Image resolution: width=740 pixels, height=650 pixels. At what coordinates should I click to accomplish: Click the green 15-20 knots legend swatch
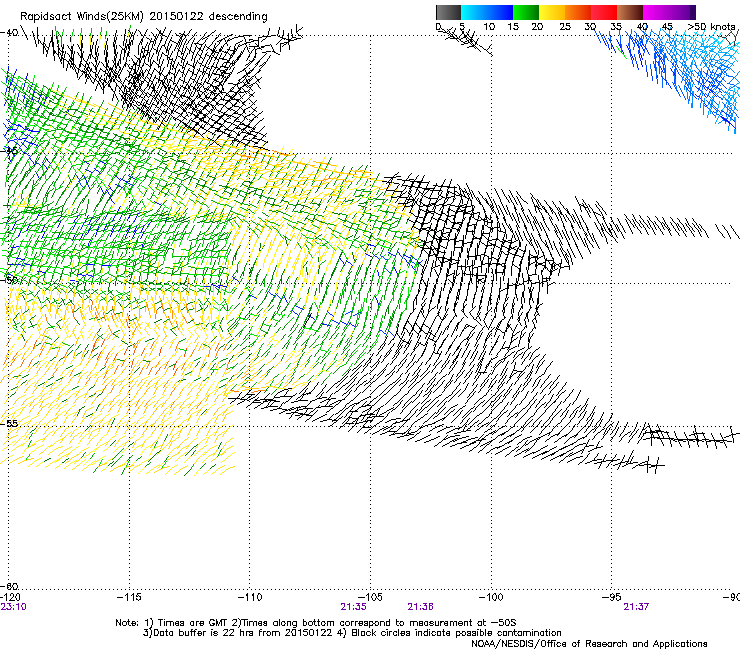(x=526, y=12)
